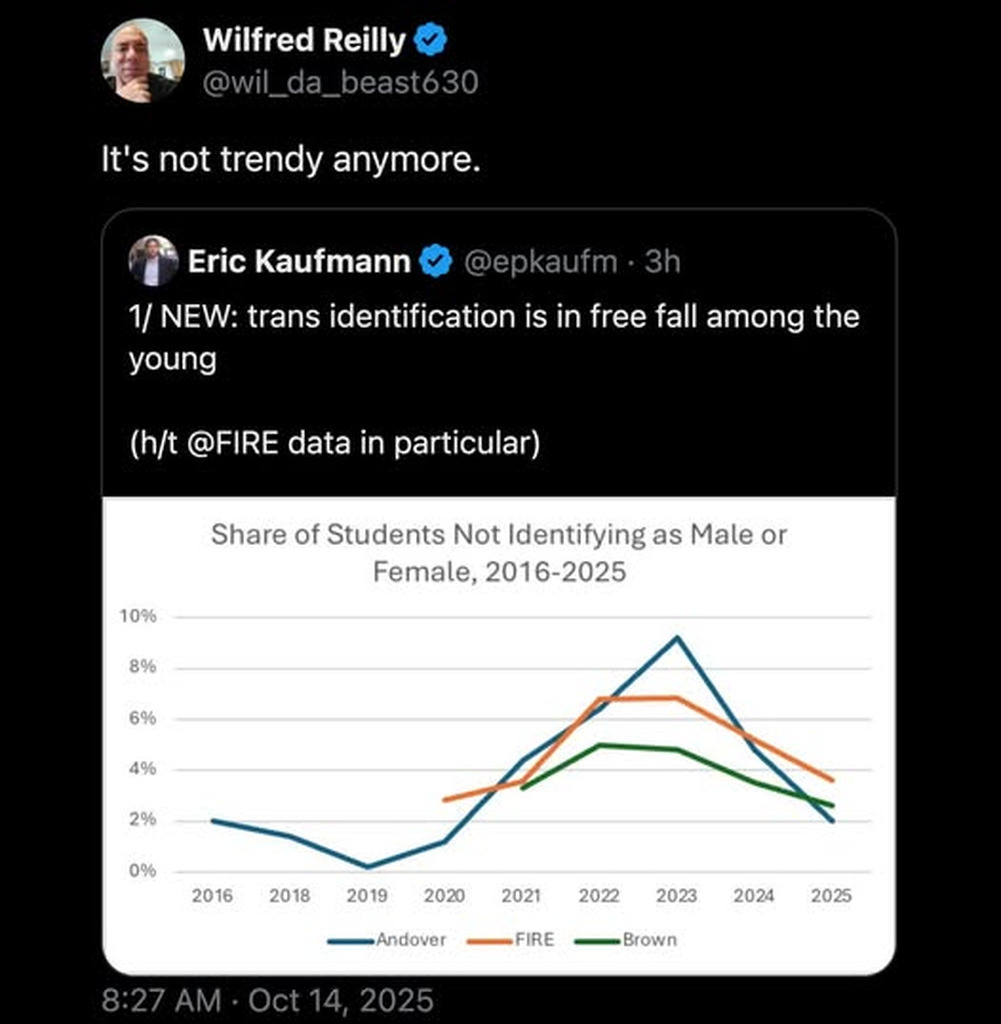Click the 10% label on the y-axis
Screen dimensions: 1001x1024
click(138, 616)
